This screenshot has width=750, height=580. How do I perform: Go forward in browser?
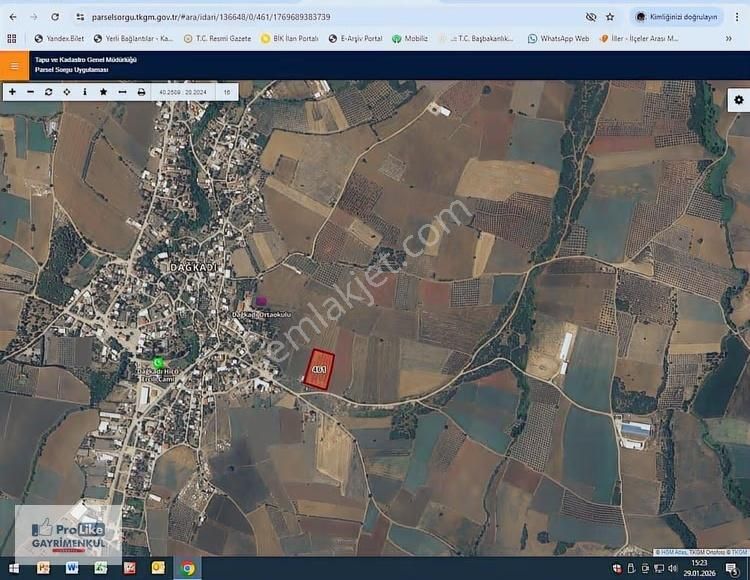(34, 17)
